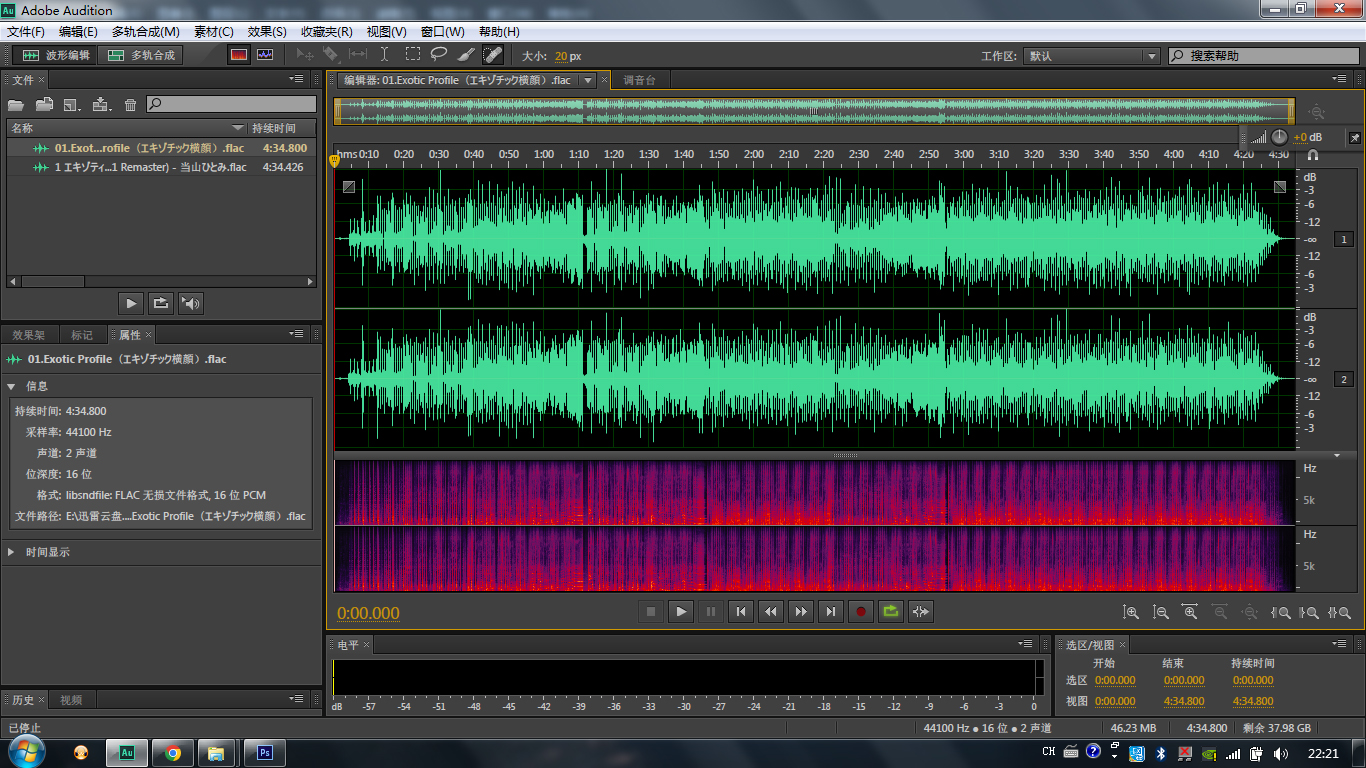Click the 搜索帮助 search field
The width and height of the screenshot is (1366, 768).
pos(1264,56)
